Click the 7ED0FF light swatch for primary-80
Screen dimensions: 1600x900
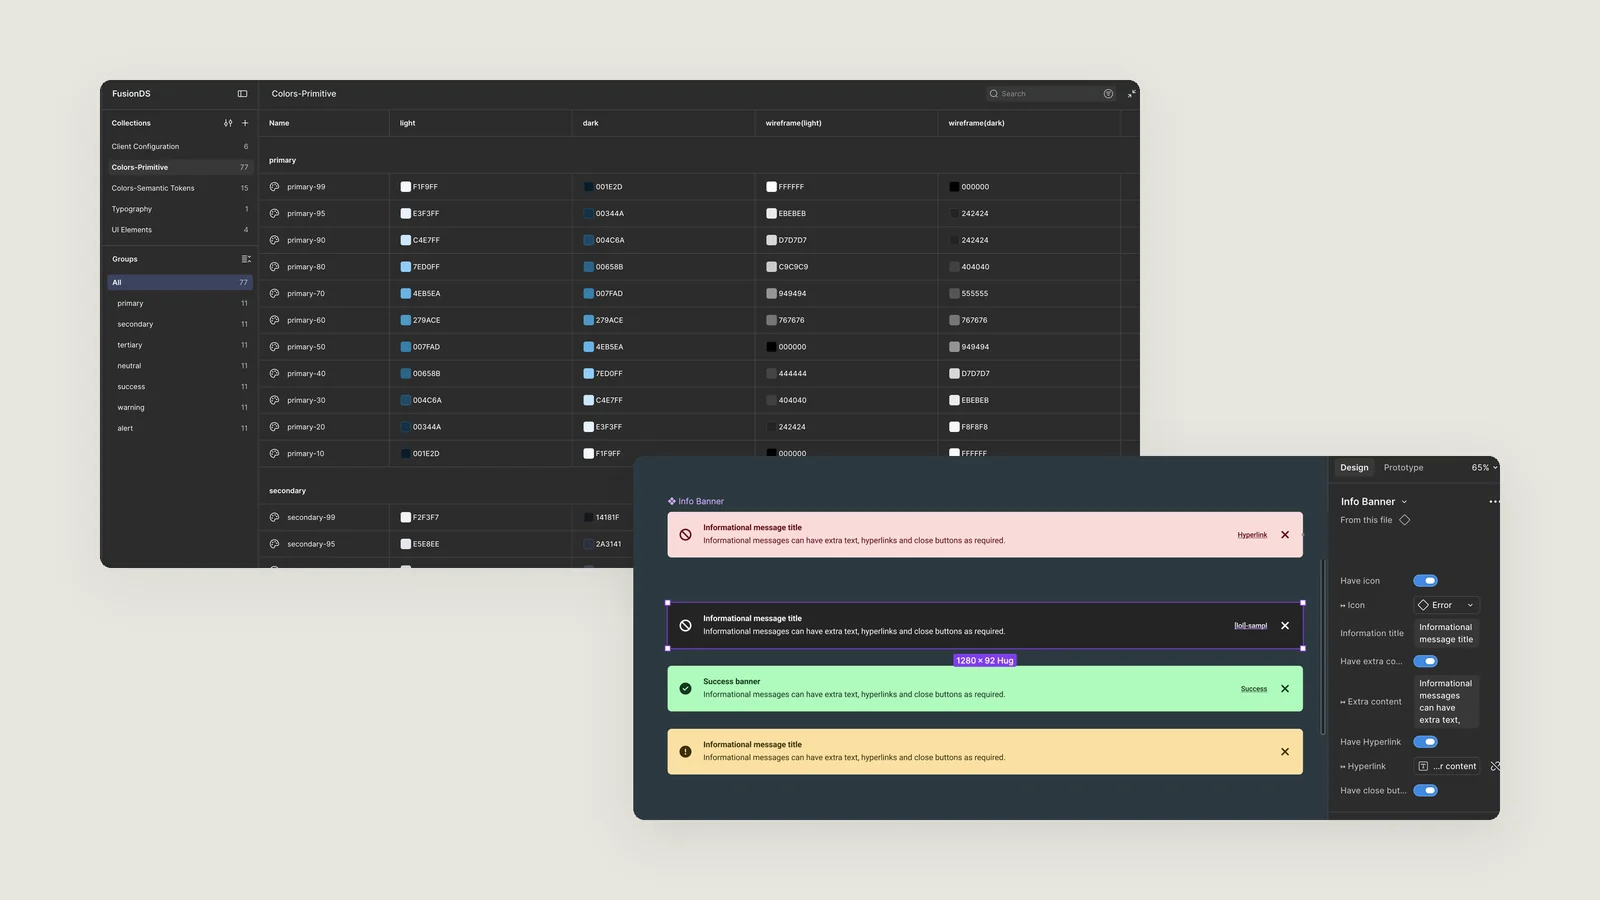point(406,267)
